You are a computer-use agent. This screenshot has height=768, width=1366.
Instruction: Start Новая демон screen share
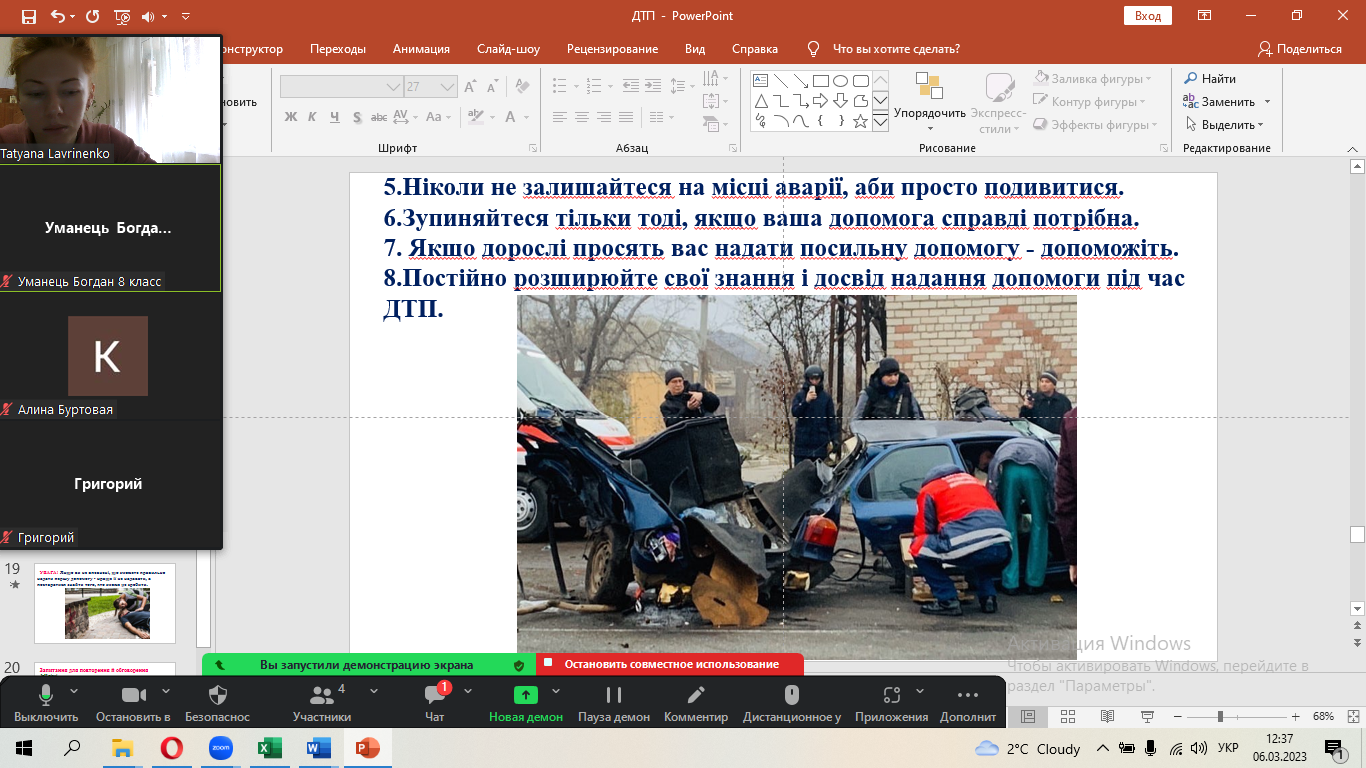tap(525, 696)
